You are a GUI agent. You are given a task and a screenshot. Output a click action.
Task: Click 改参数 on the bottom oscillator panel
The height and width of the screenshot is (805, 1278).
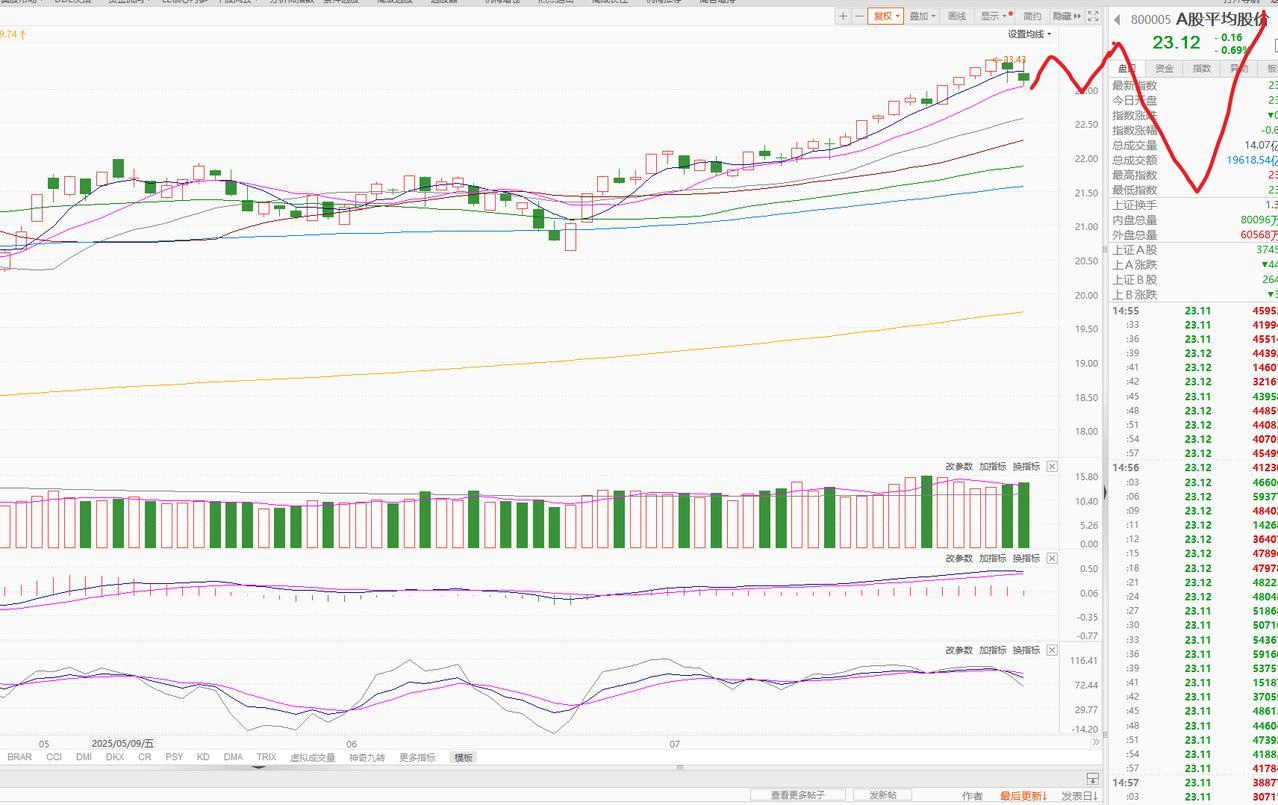pyautogui.click(x=959, y=650)
